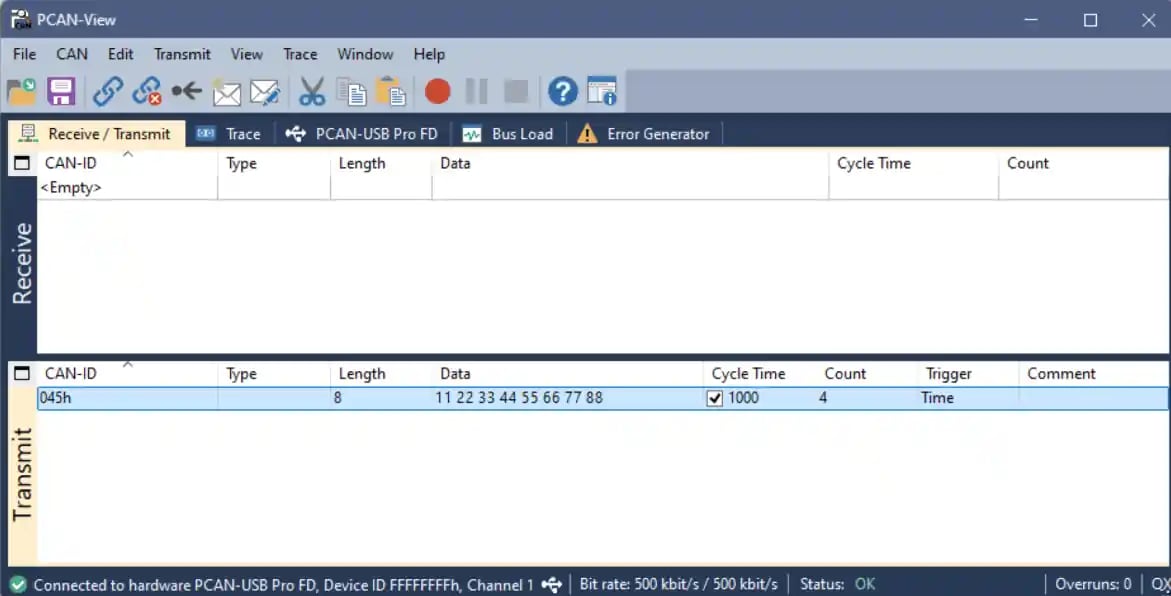The image size is (1171, 596).
Task: Click the Receive Data column header
Action: (630, 164)
